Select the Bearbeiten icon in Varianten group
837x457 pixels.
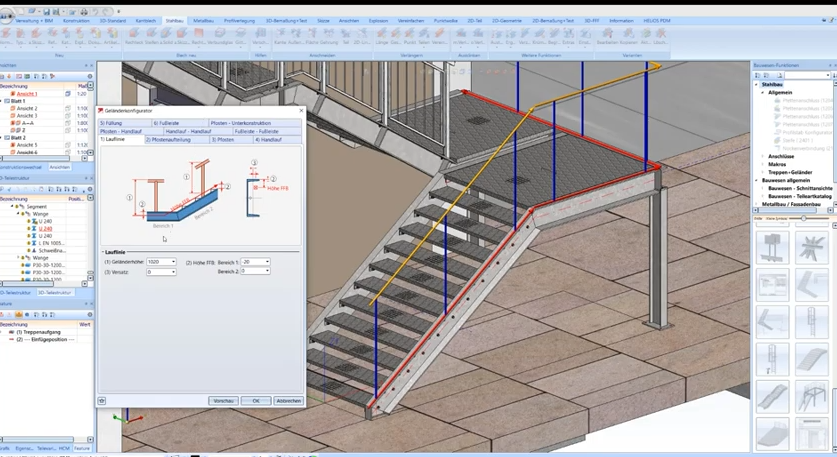pyautogui.click(x=607, y=34)
